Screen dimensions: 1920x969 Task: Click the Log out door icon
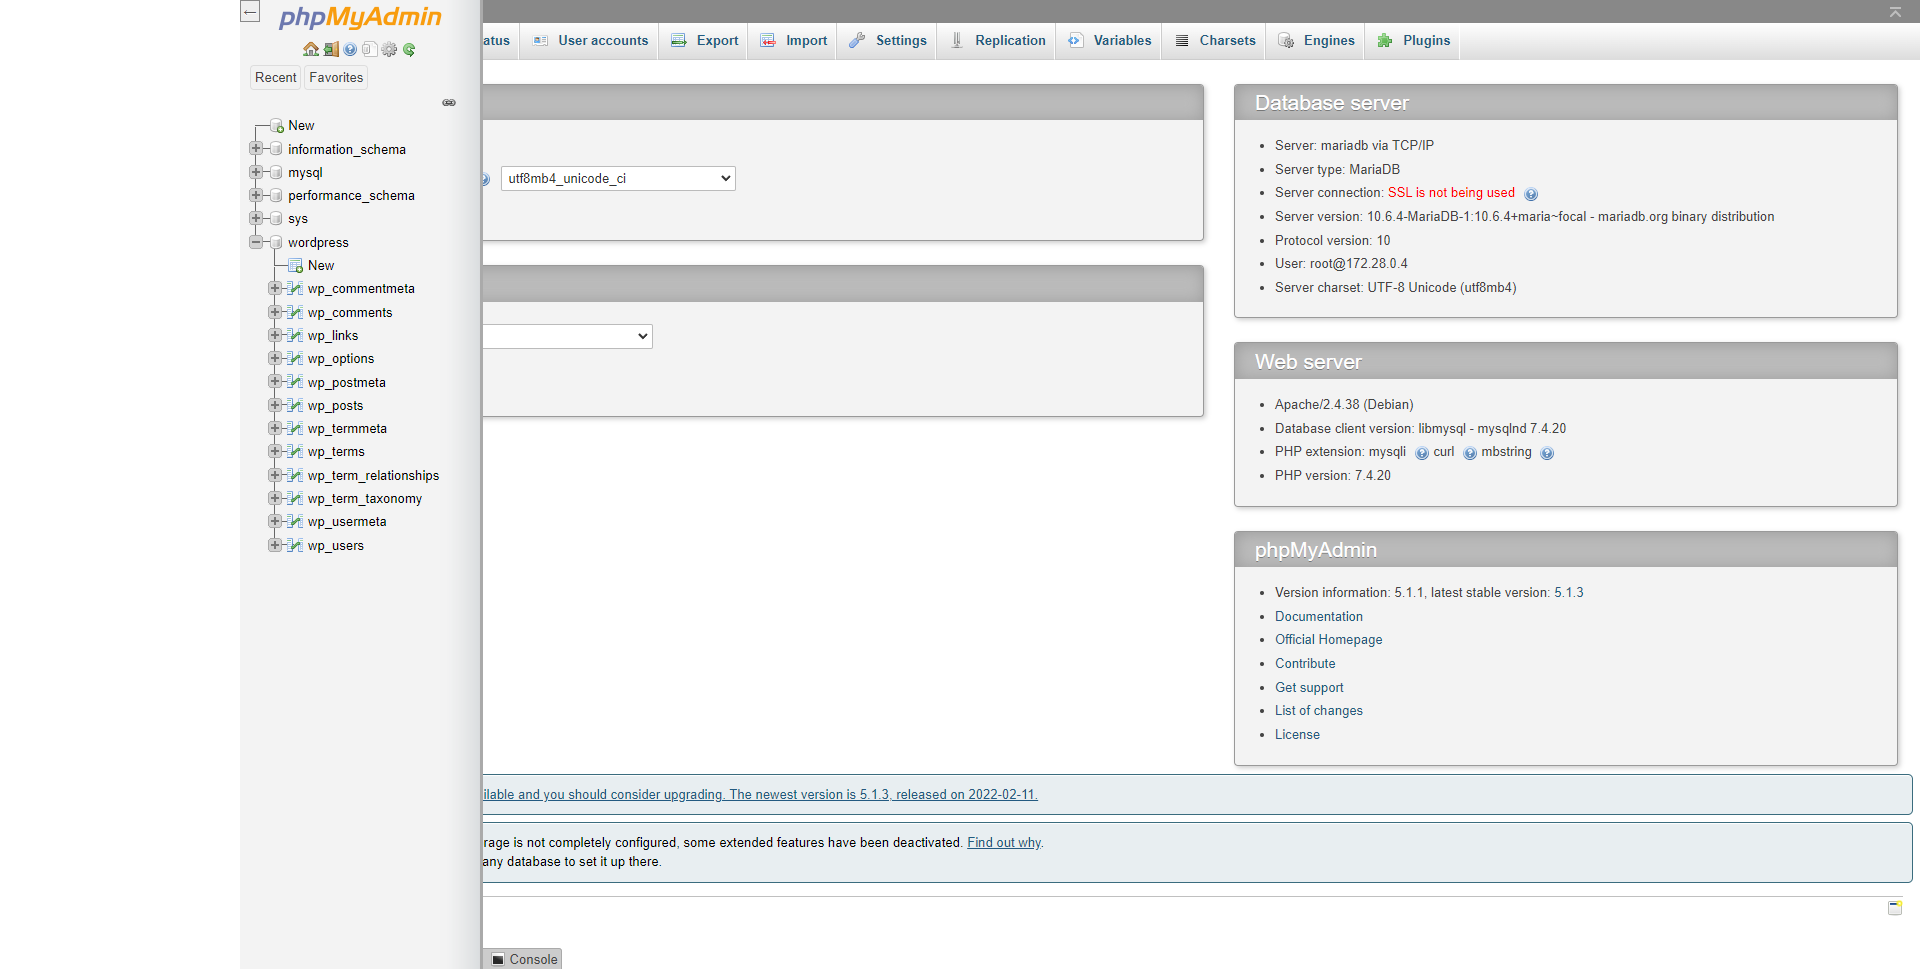coord(331,49)
